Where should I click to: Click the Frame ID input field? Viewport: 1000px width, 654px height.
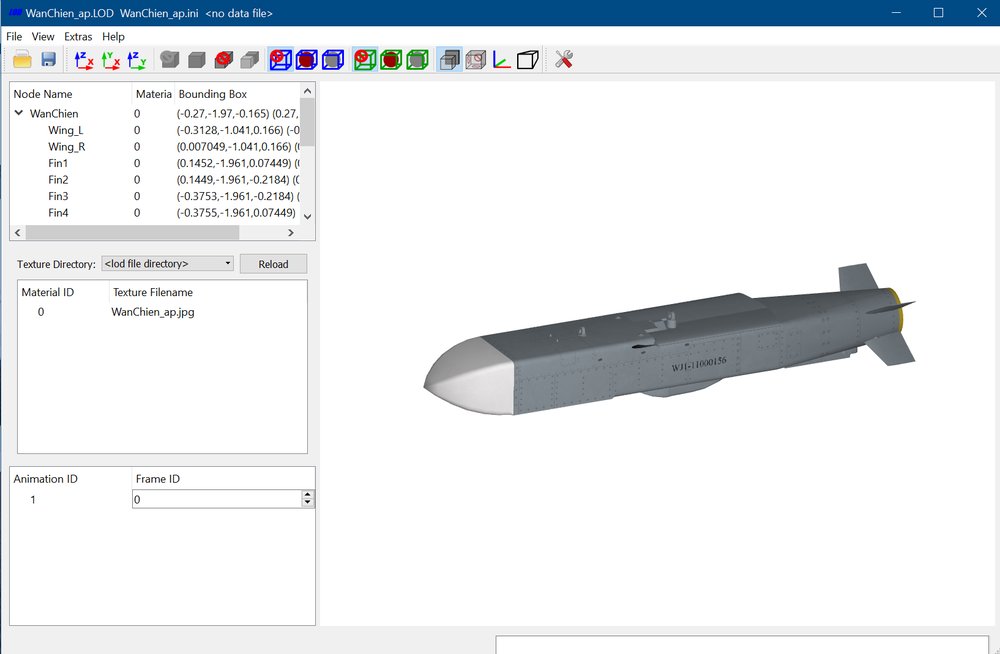pyautogui.click(x=217, y=499)
